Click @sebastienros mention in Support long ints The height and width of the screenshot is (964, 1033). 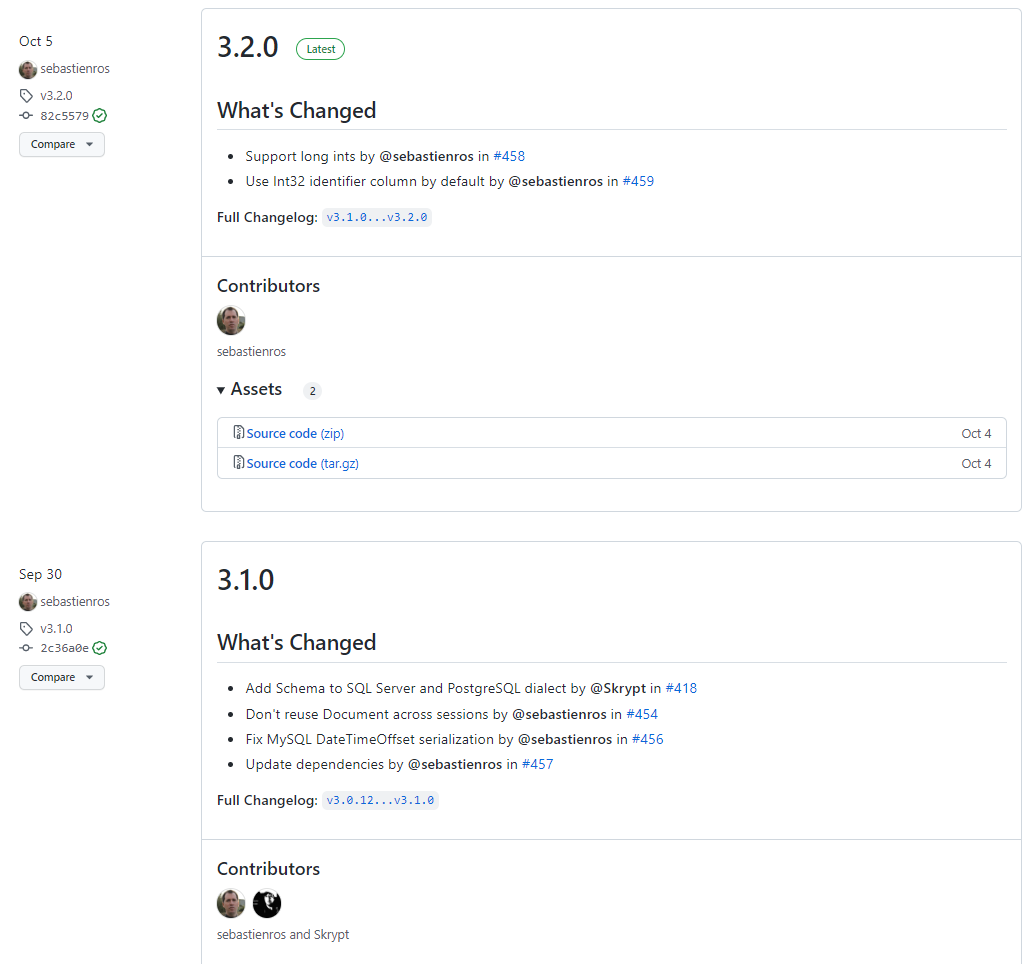(x=426, y=156)
